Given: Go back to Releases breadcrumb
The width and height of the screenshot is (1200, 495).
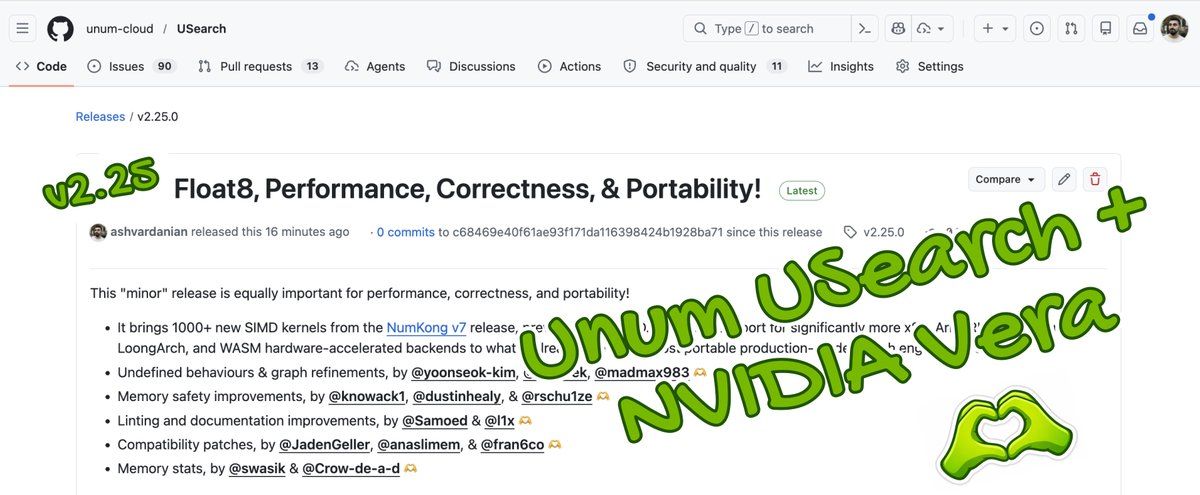Looking at the screenshot, I should (100, 116).
